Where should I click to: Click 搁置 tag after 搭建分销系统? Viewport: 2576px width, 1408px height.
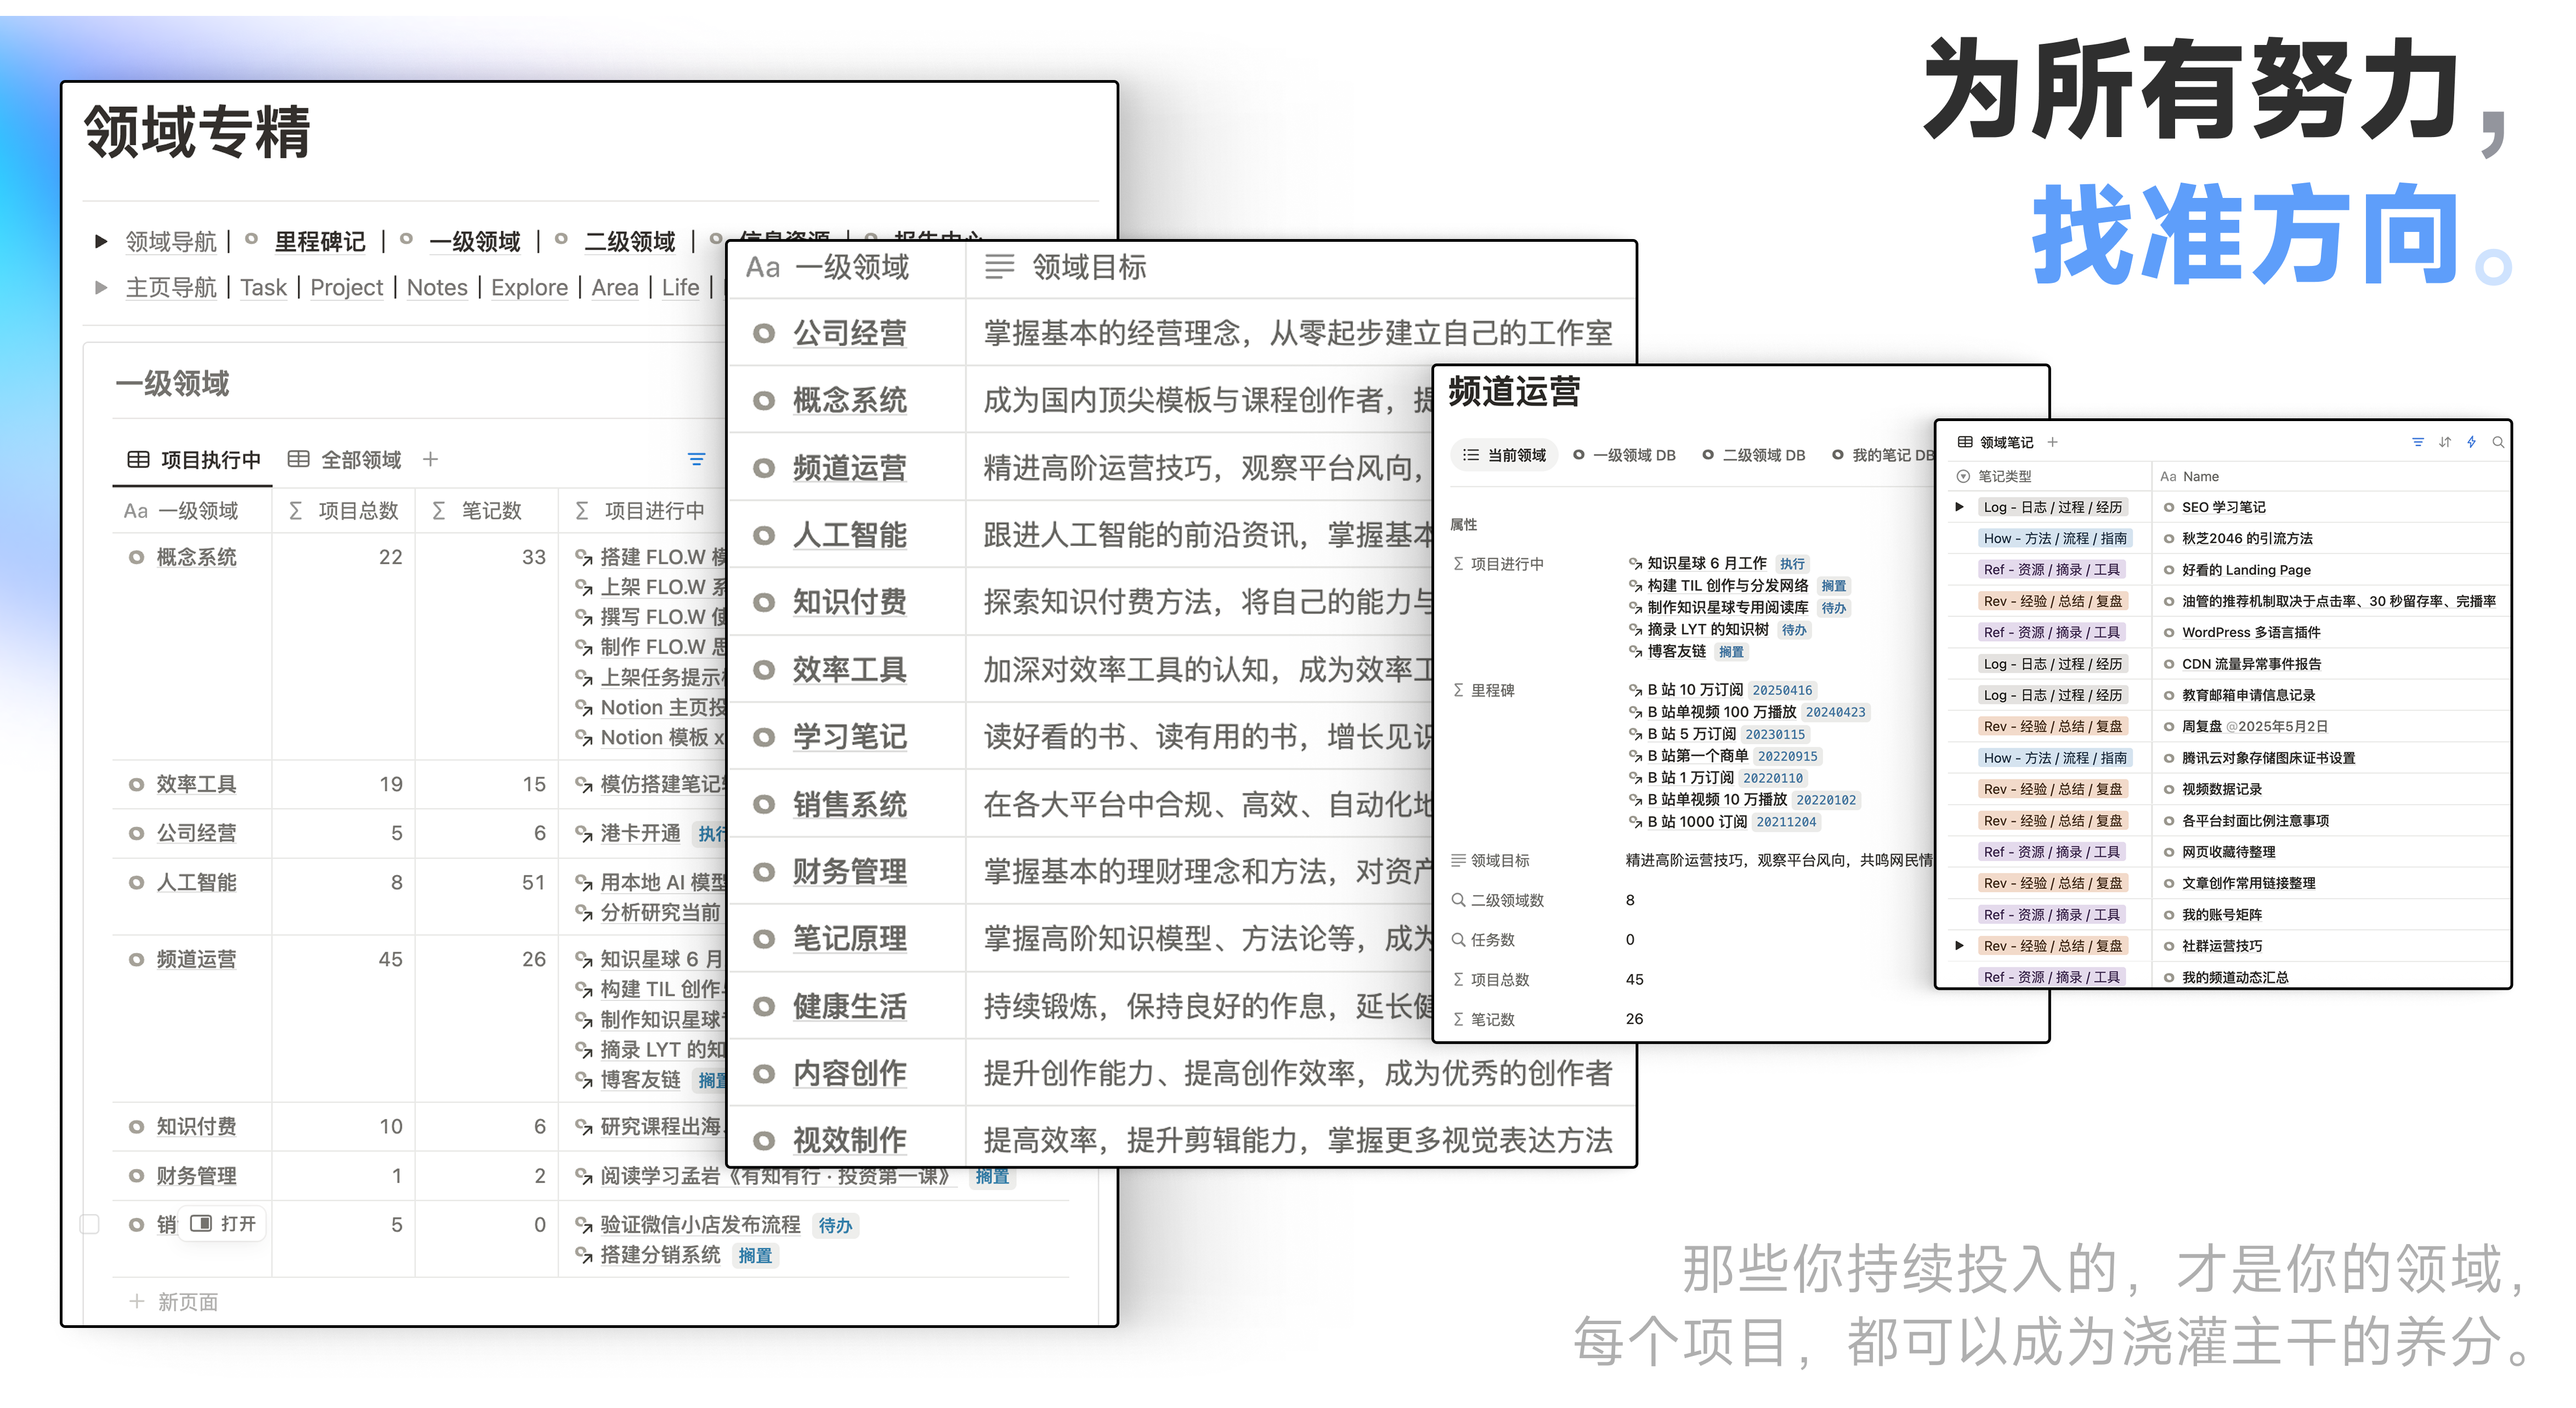tap(755, 1256)
